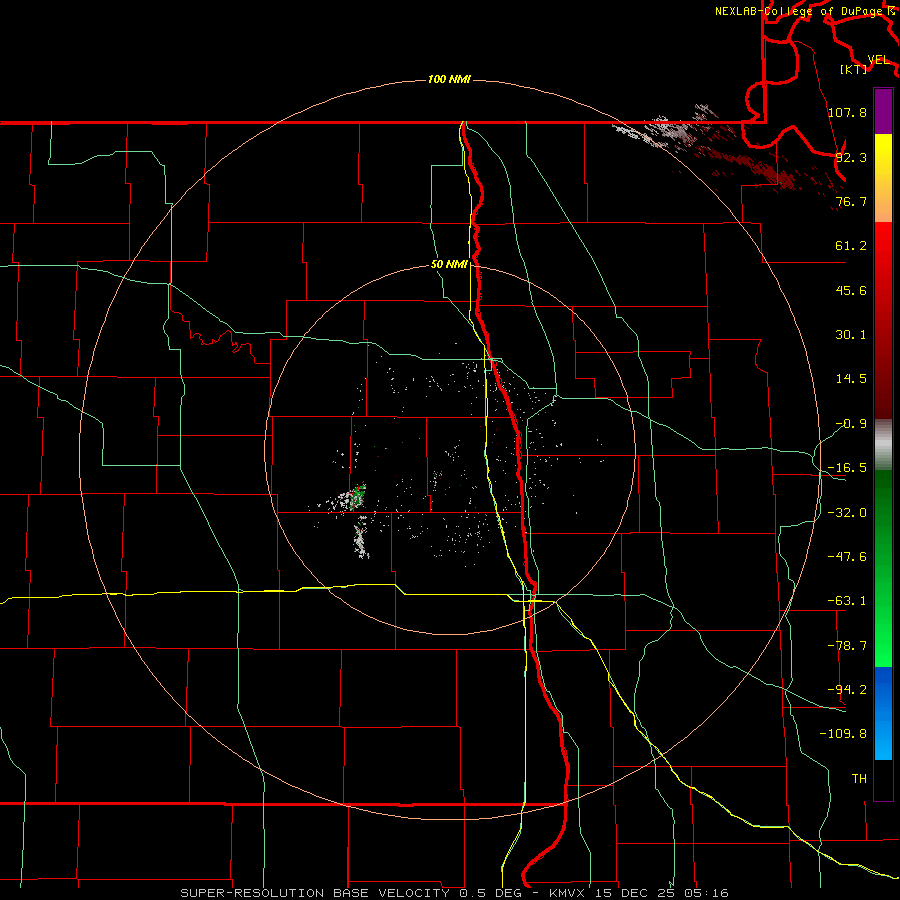This screenshot has height=900, width=900.
Task: Click the VEL legend title
Action: click(x=878, y=60)
